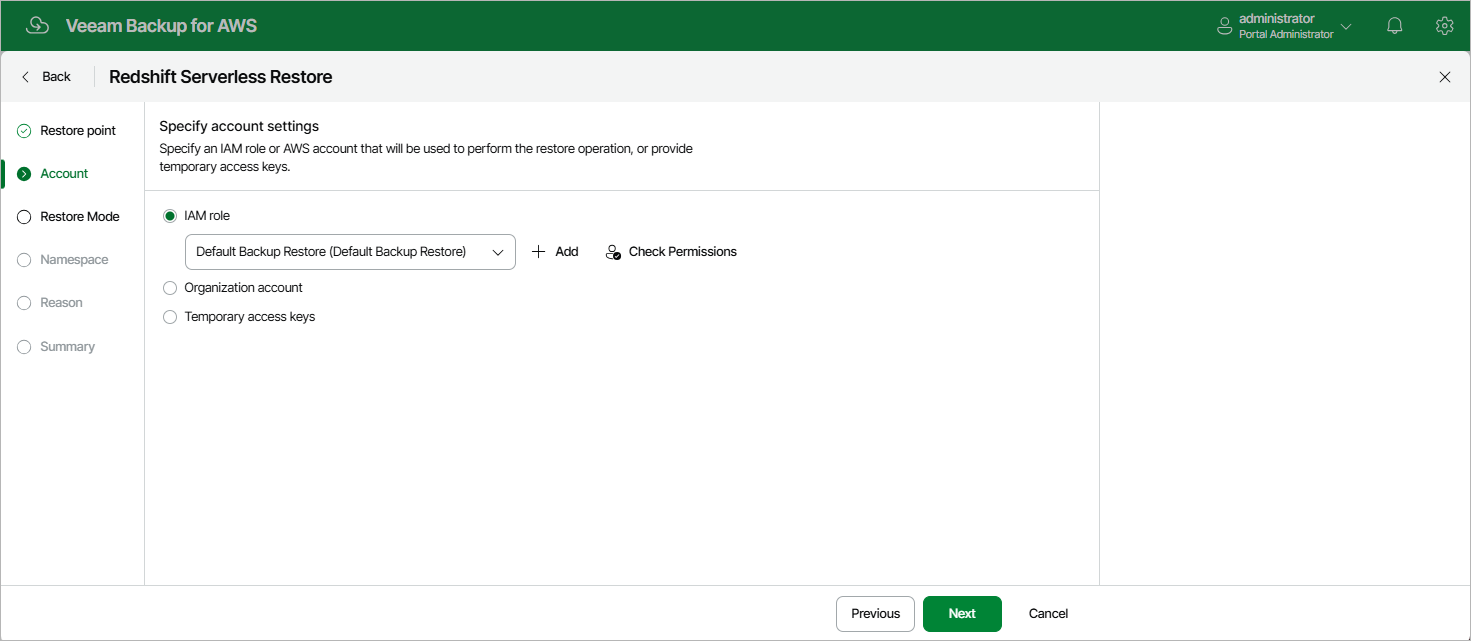Click the Veeam cloud logo icon

point(37,26)
